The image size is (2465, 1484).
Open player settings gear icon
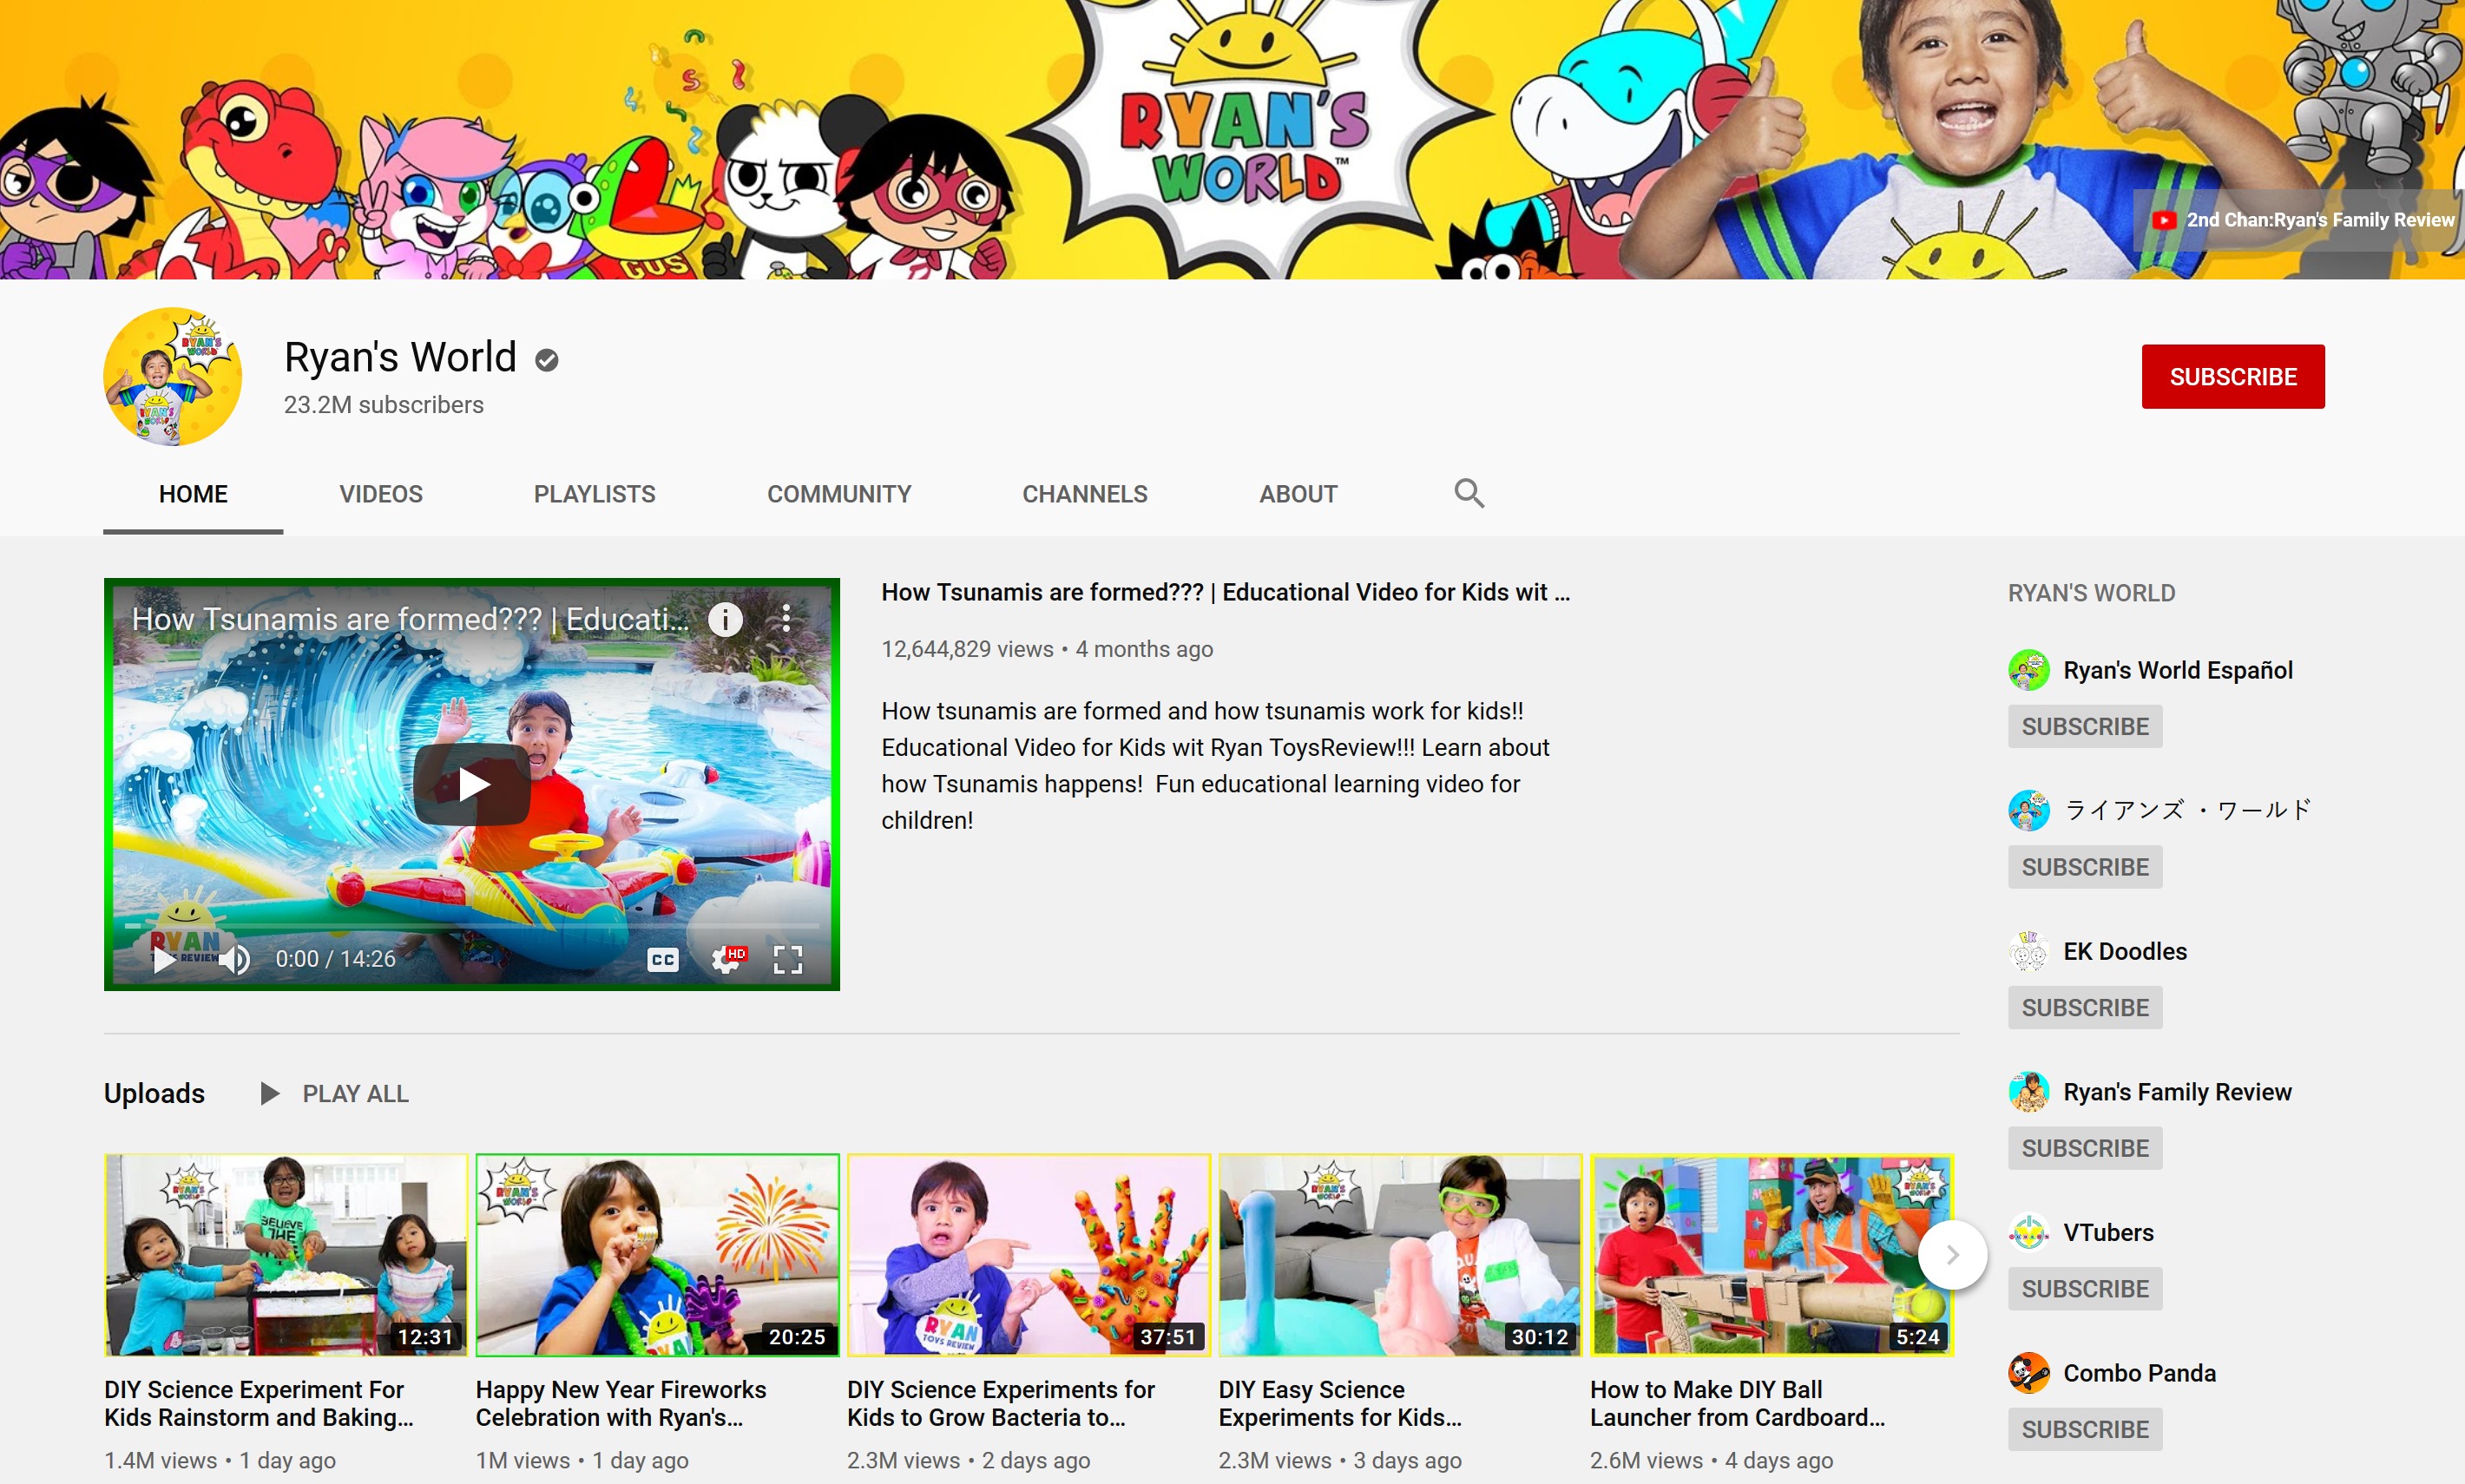727,959
